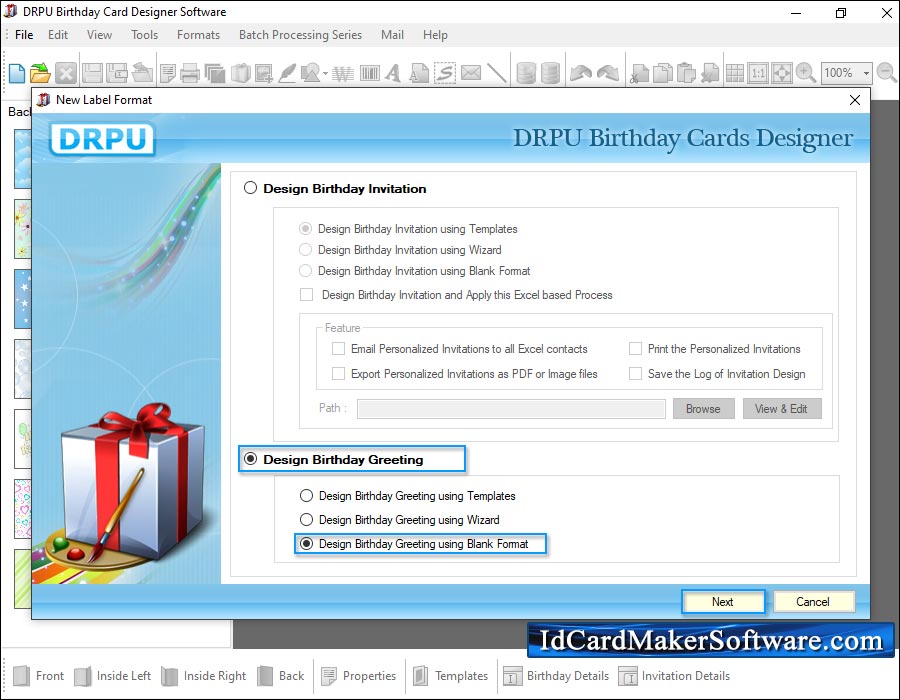Select Design Birthday Invitation radio button
This screenshot has width=900, height=700.
[x=250, y=188]
